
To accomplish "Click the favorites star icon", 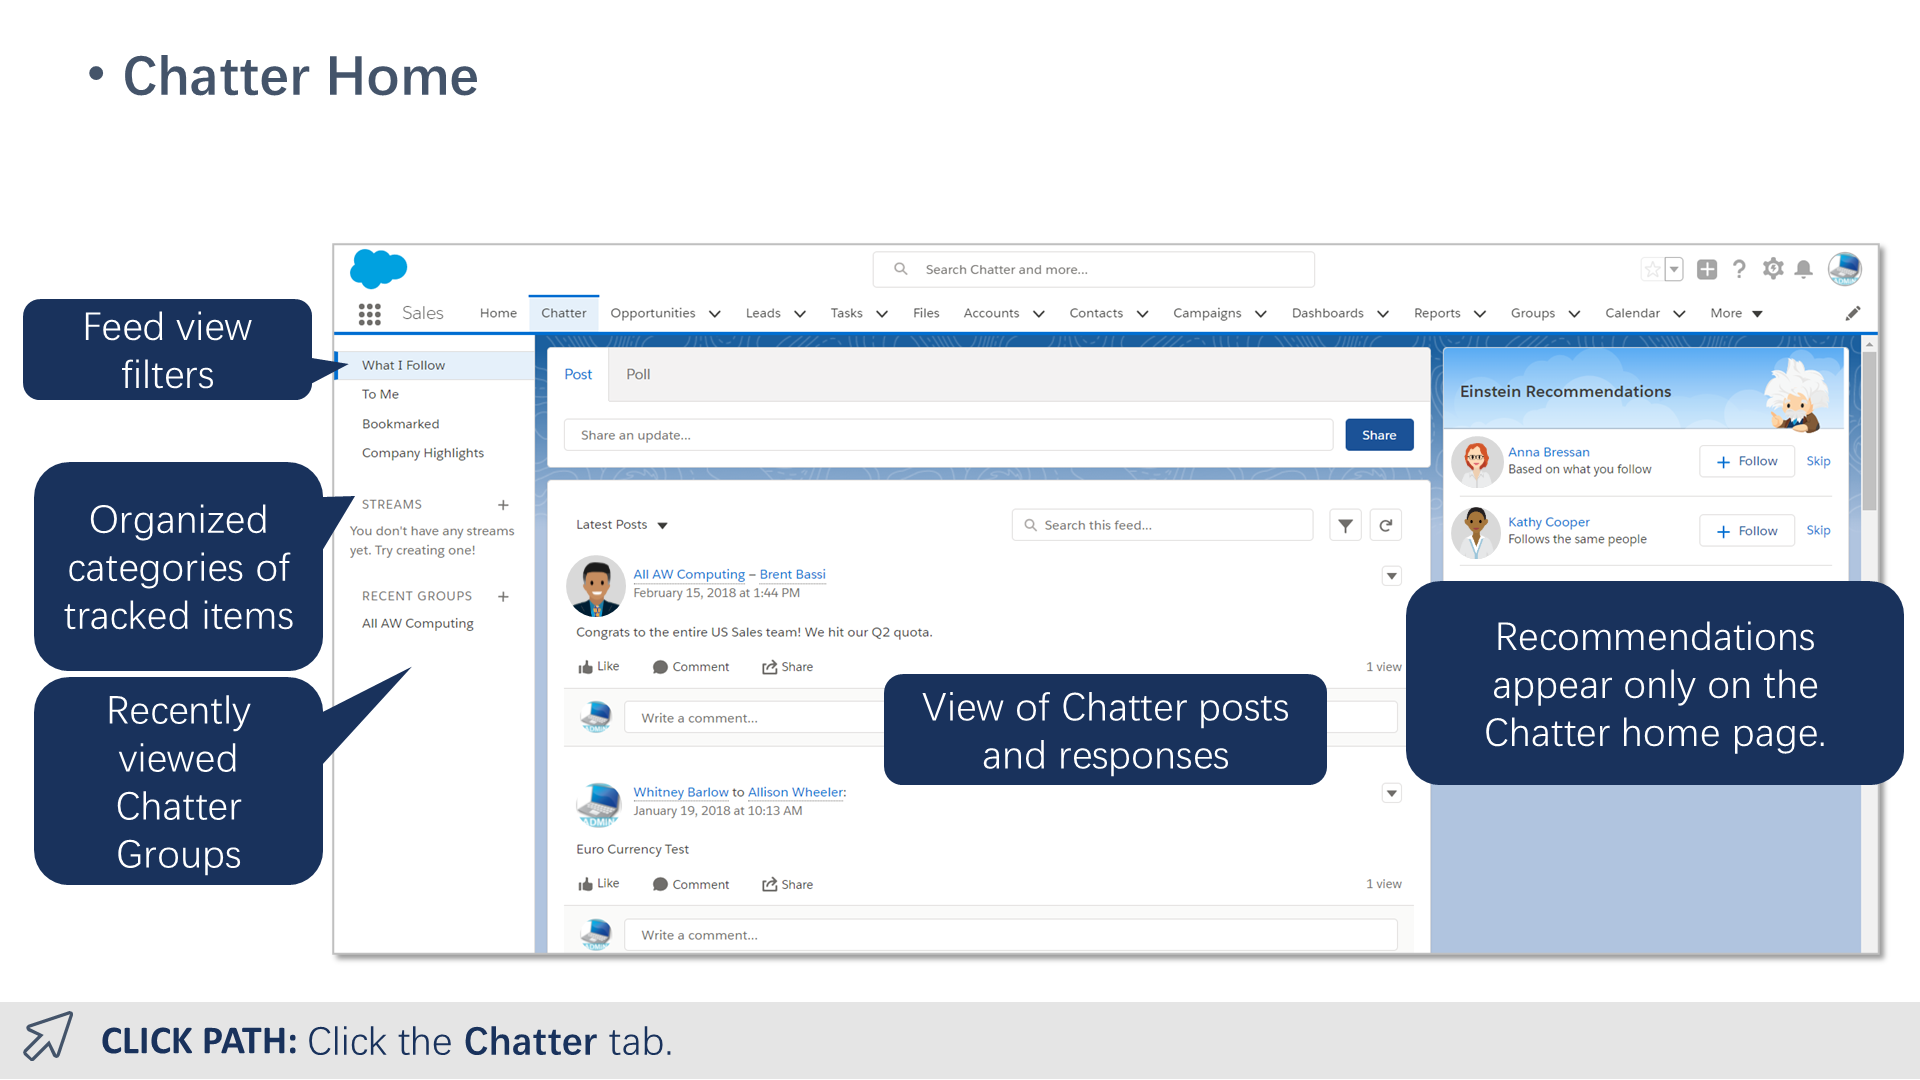I will 1652,269.
